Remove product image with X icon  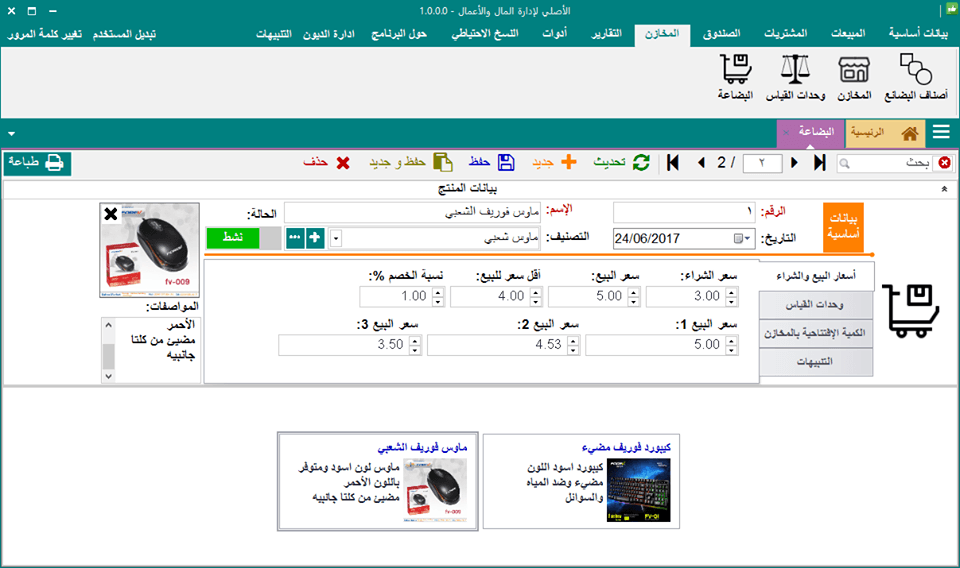click(x=111, y=214)
